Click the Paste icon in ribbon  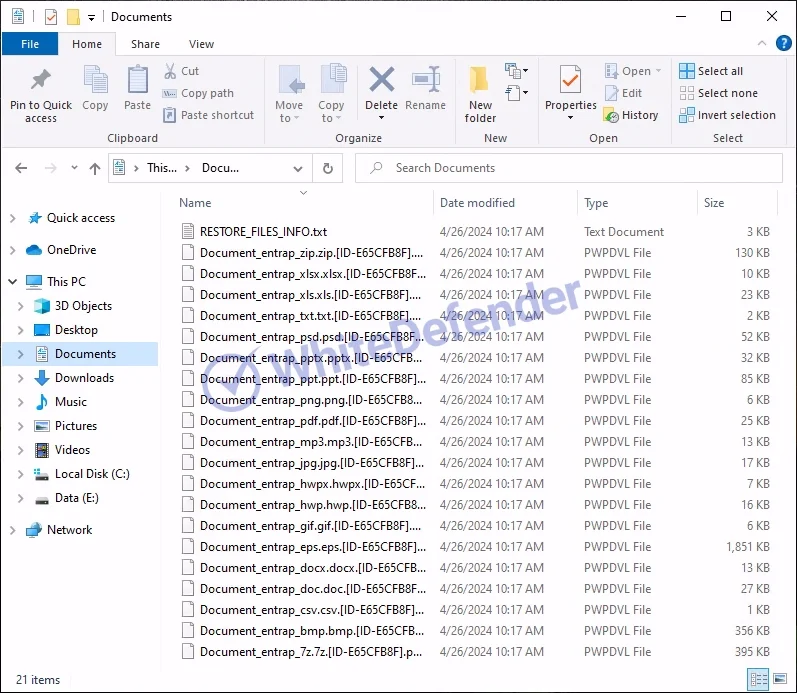point(137,81)
